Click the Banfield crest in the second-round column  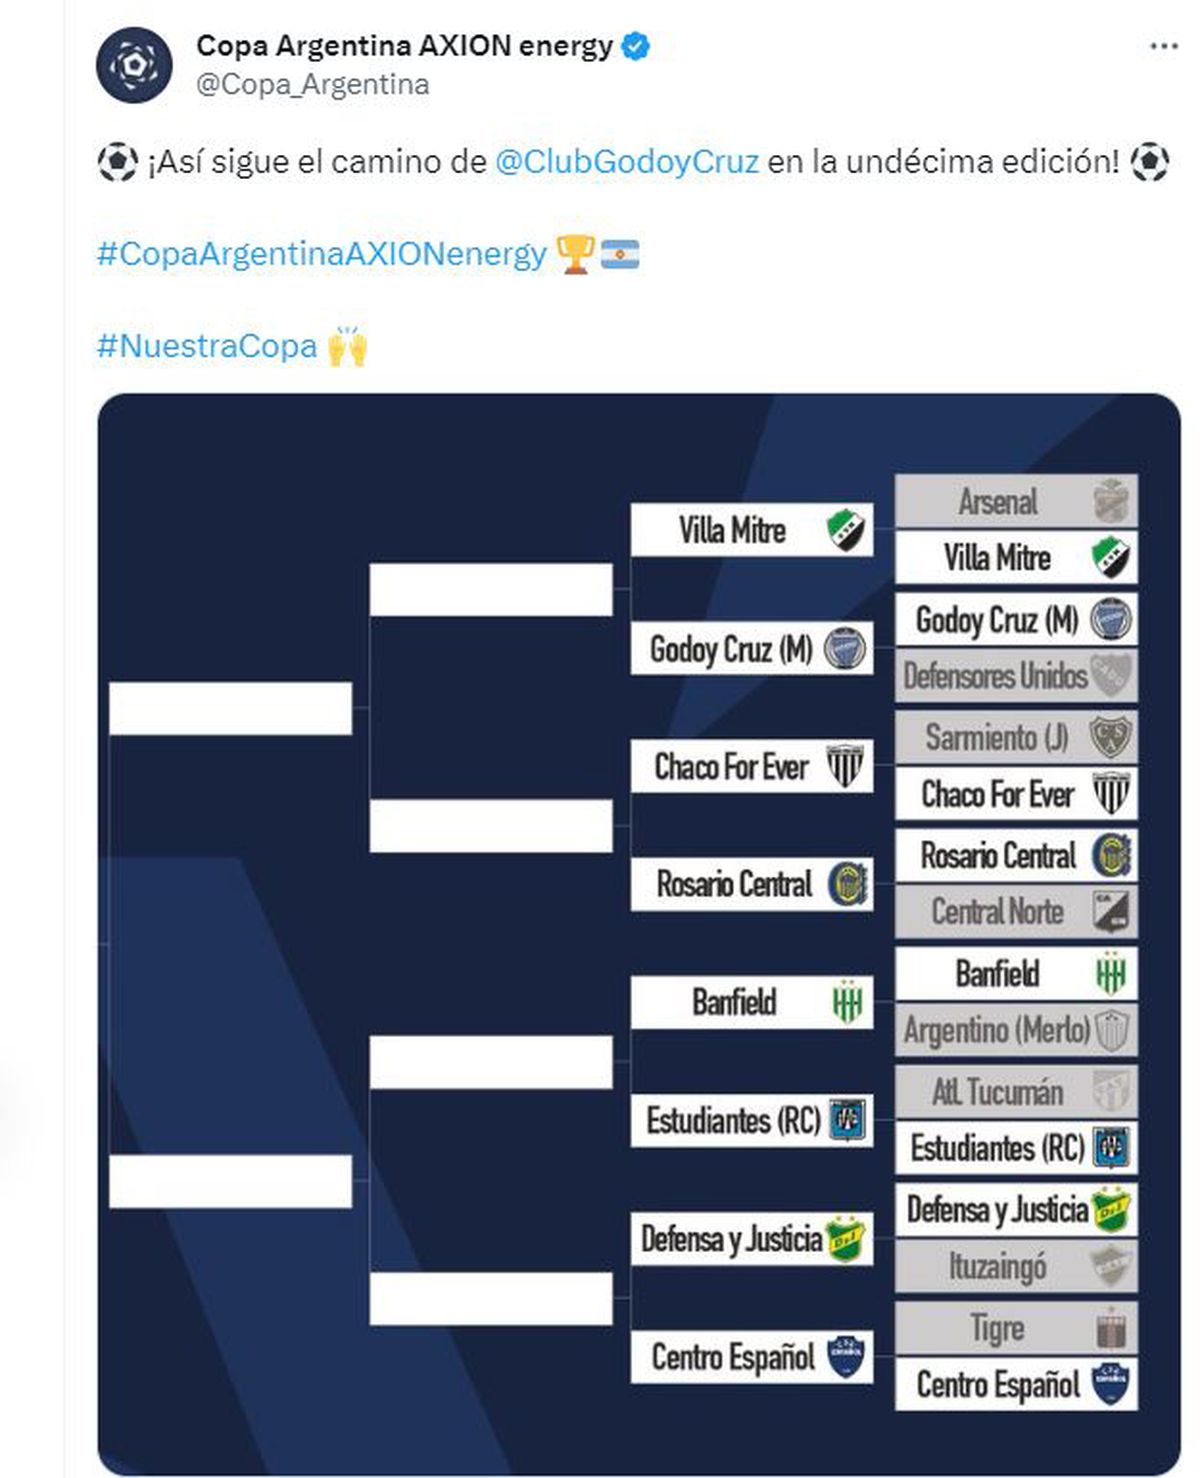(847, 1002)
